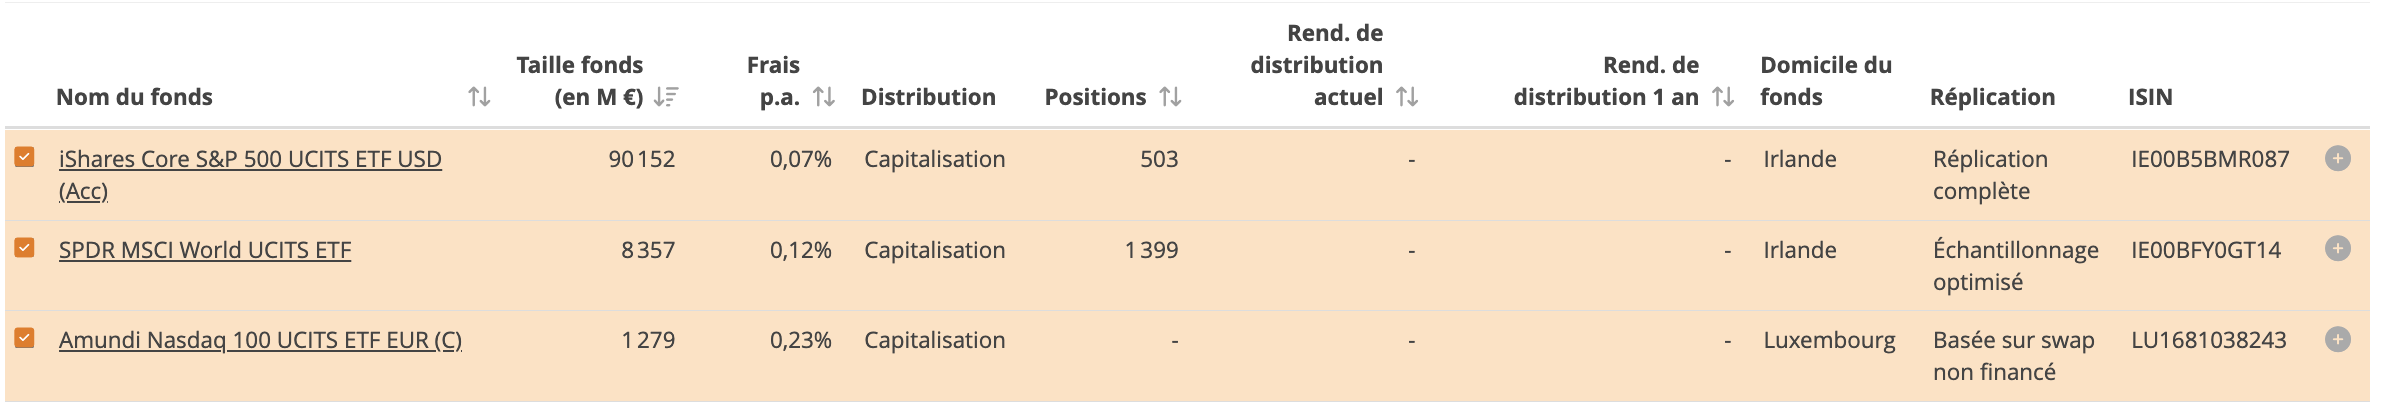The image size is (2382, 410).
Task: Select ISIN IE00B5BMR087 cell
Action: [x=2210, y=159]
